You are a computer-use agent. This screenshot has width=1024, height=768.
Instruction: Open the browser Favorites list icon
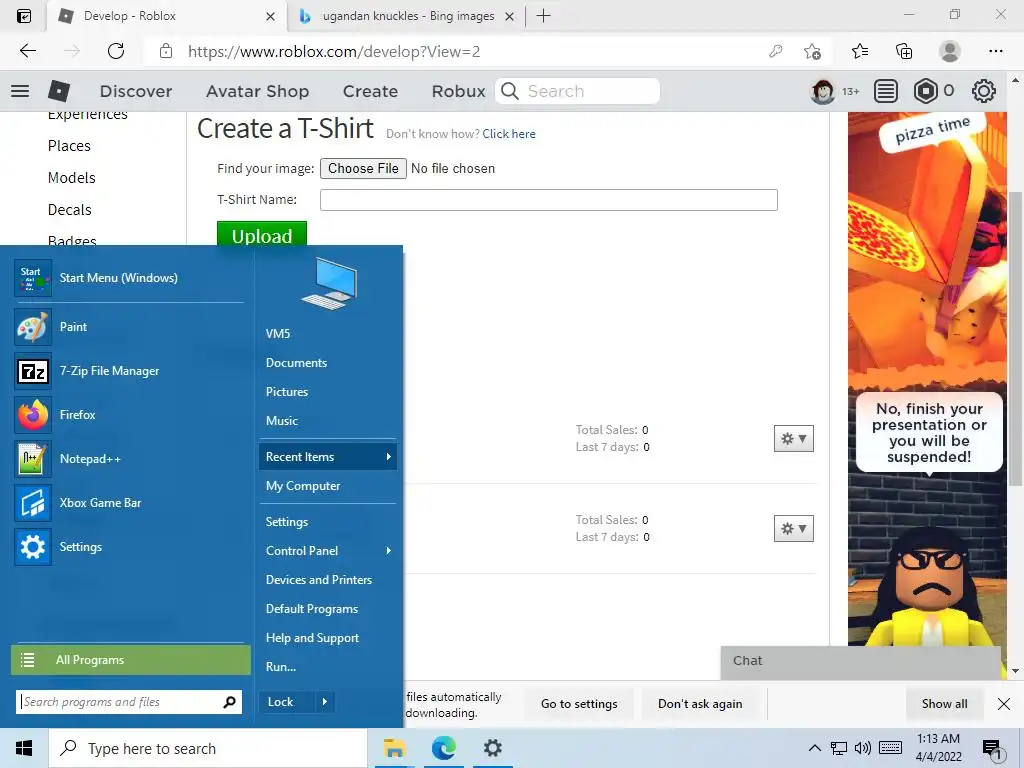click(860, 51)
